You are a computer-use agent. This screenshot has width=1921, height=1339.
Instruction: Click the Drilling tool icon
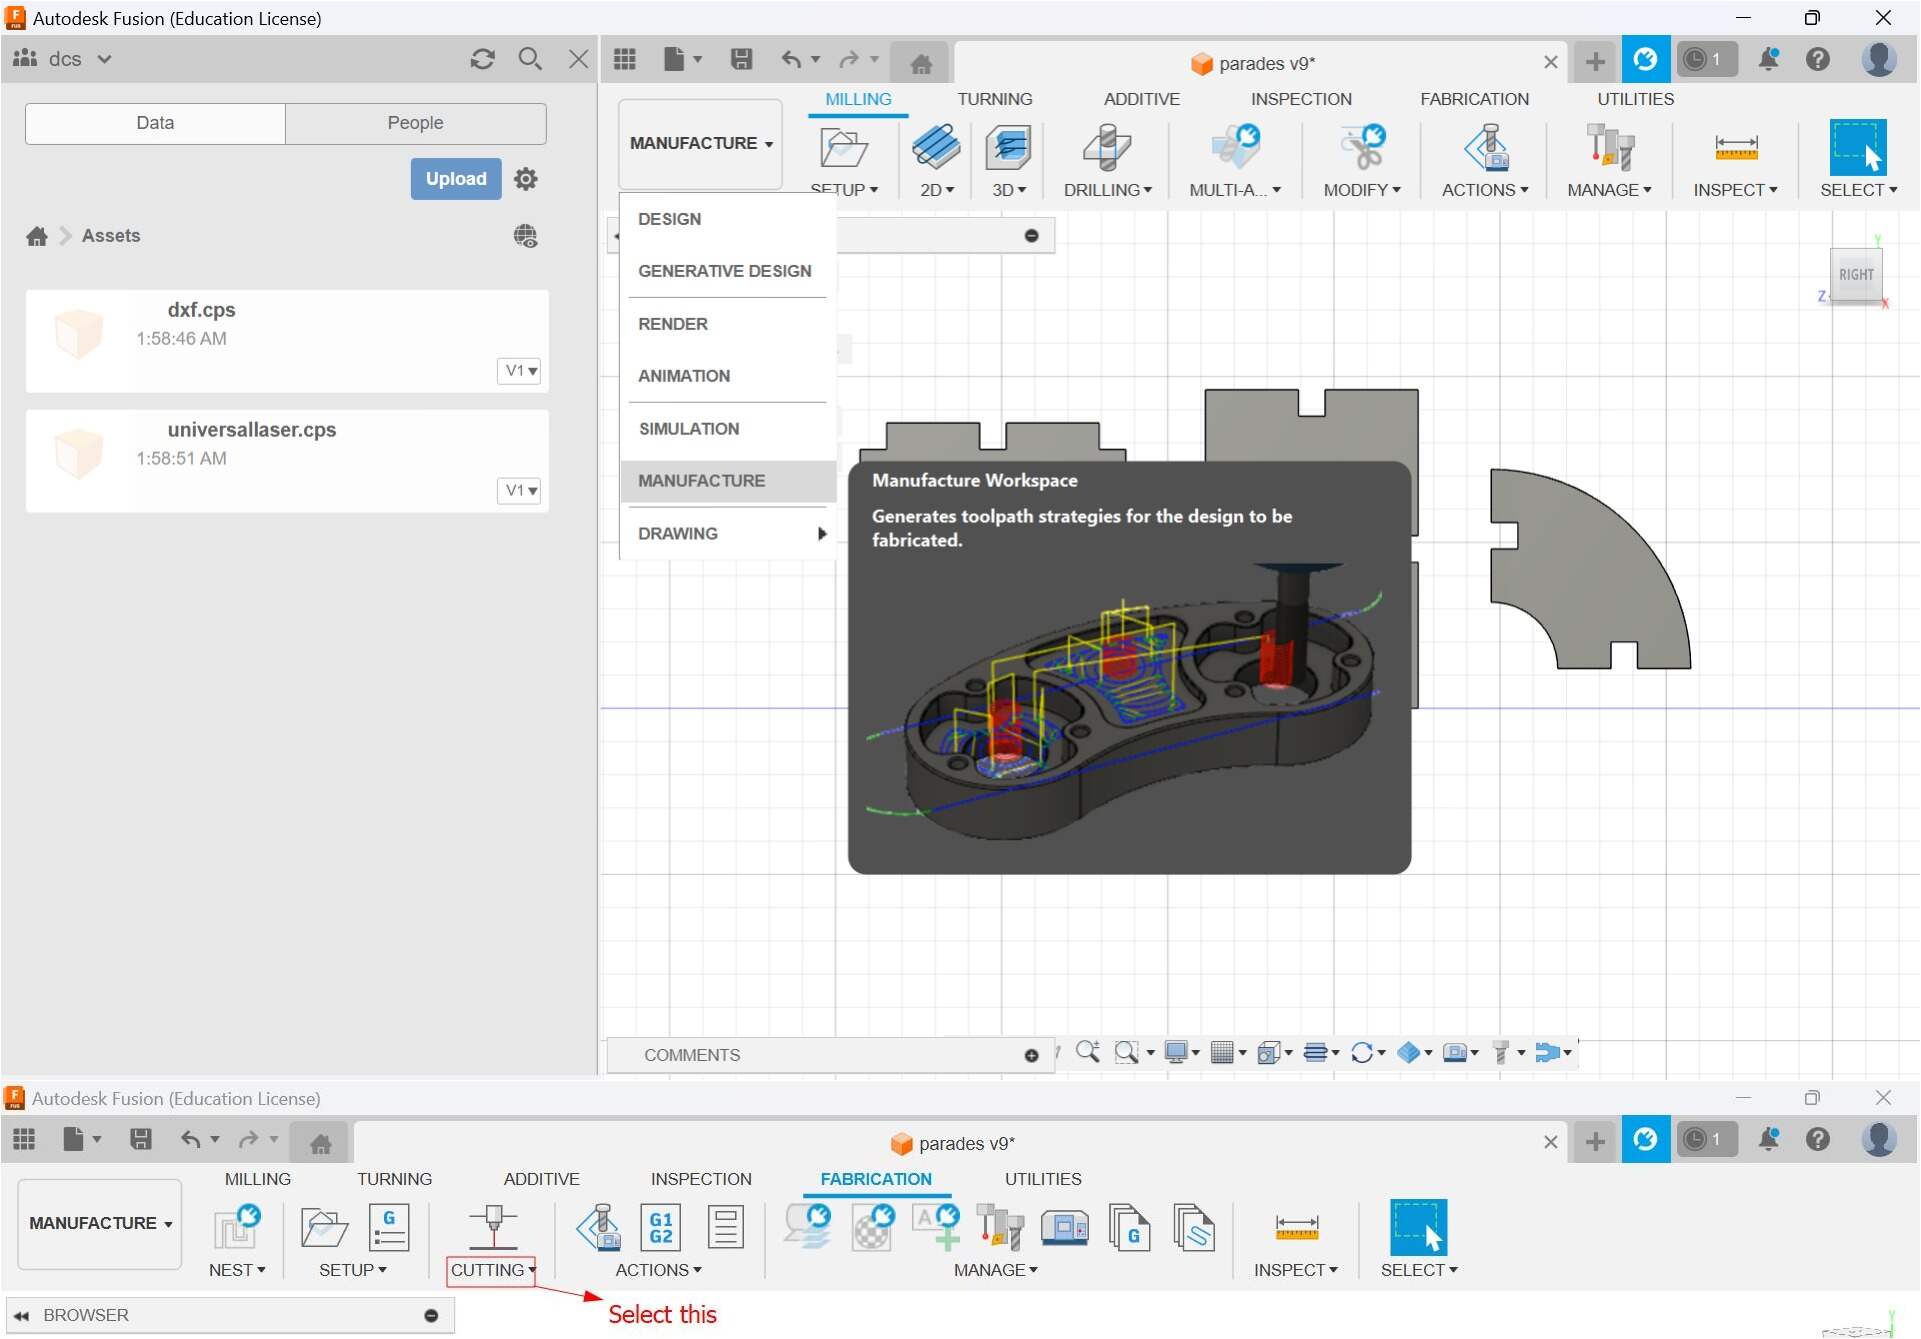point(1106,148)
